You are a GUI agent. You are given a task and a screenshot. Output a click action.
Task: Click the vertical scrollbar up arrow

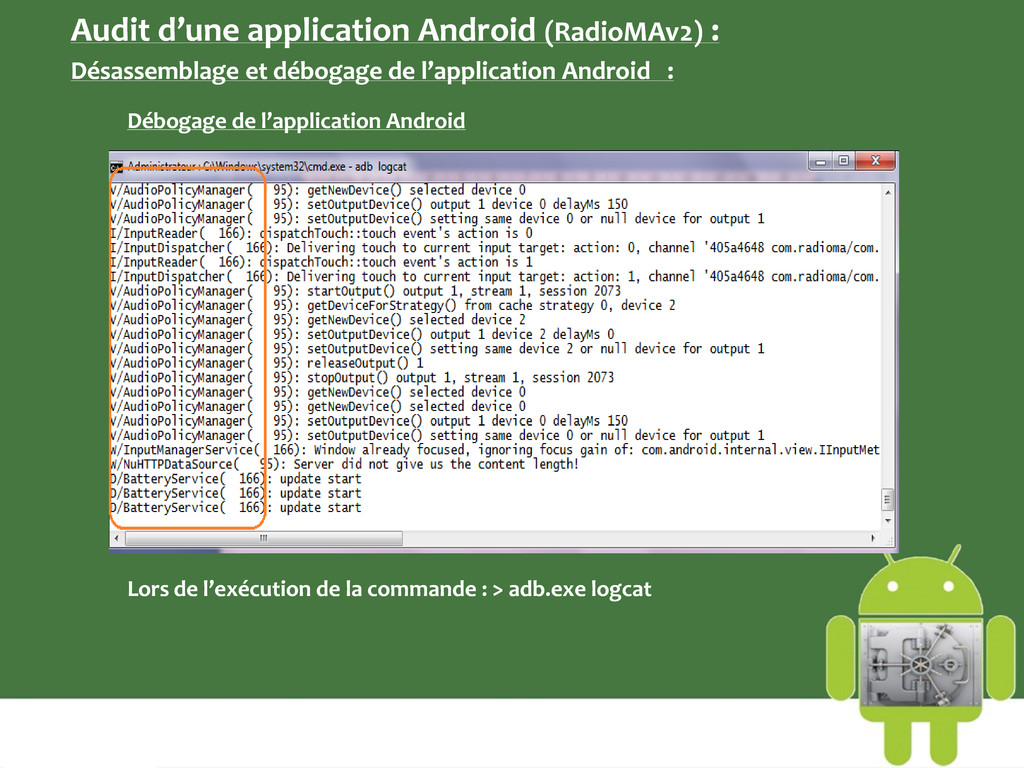pos(888,193)
